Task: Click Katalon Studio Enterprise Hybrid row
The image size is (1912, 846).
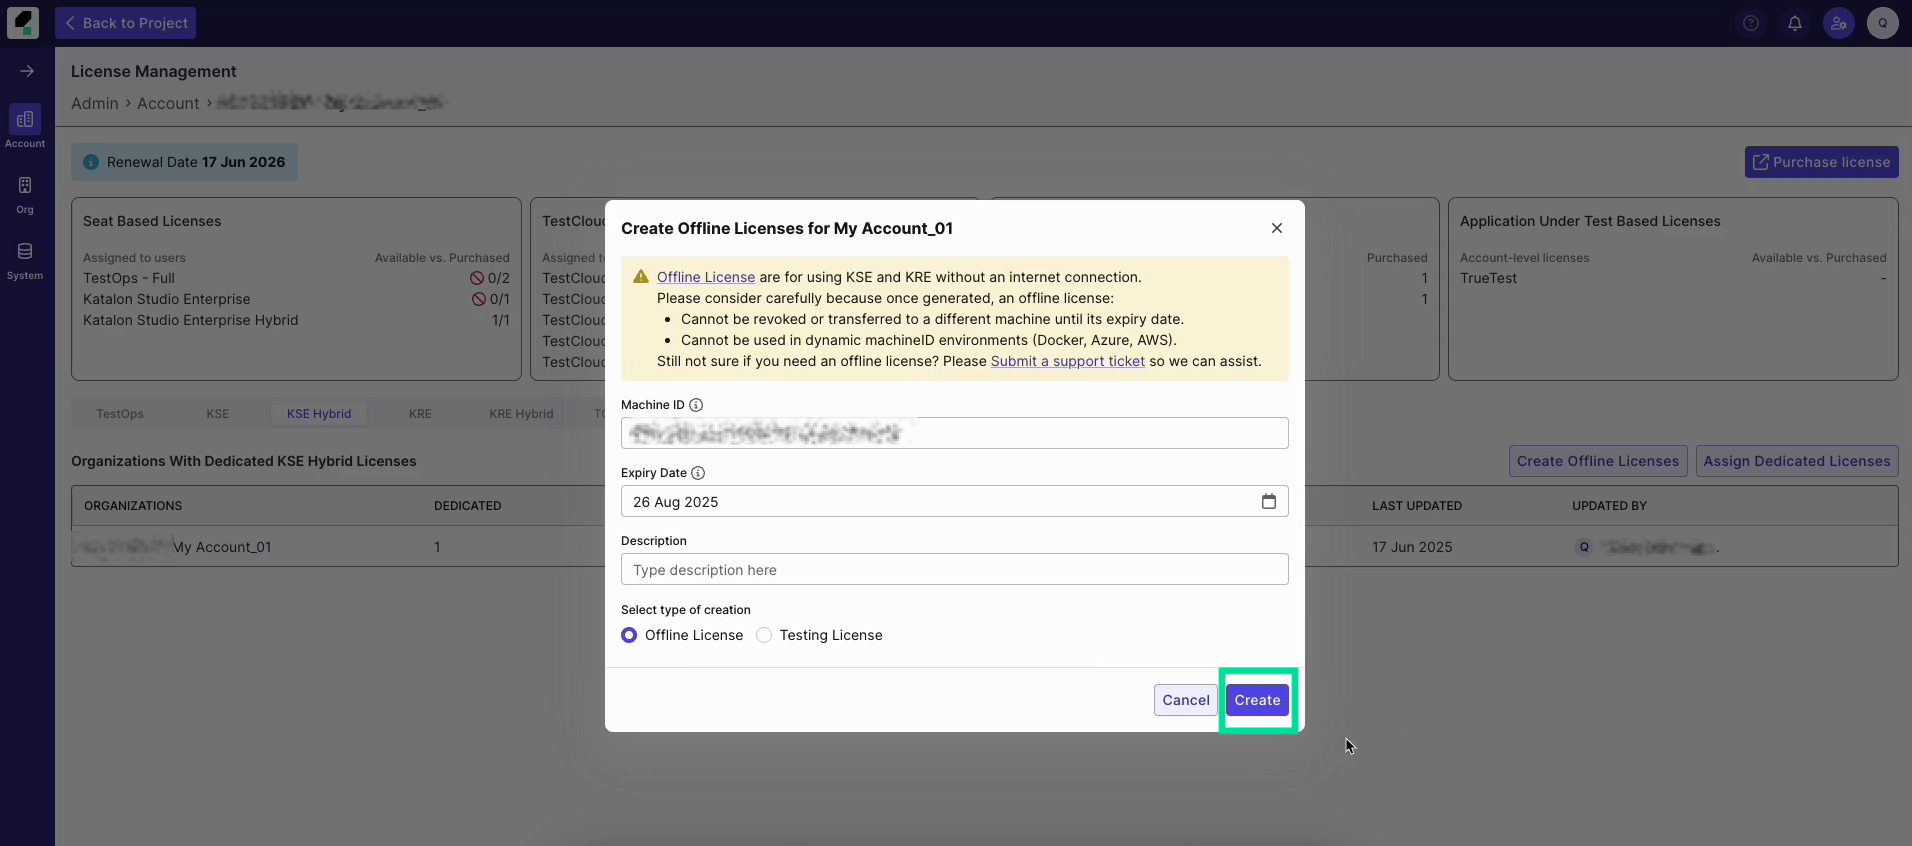Action: [x=296, y=320]
